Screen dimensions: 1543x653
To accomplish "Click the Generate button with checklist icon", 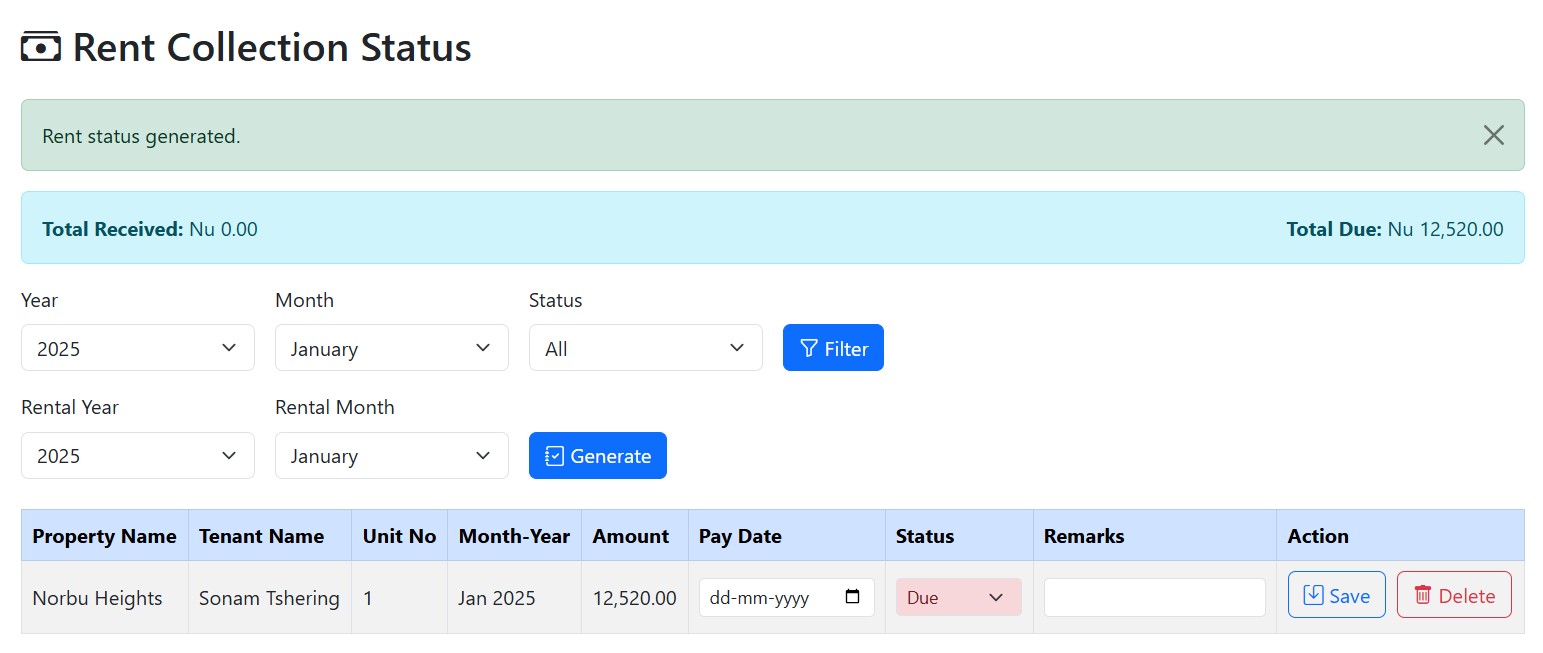I will pos(597,456).
